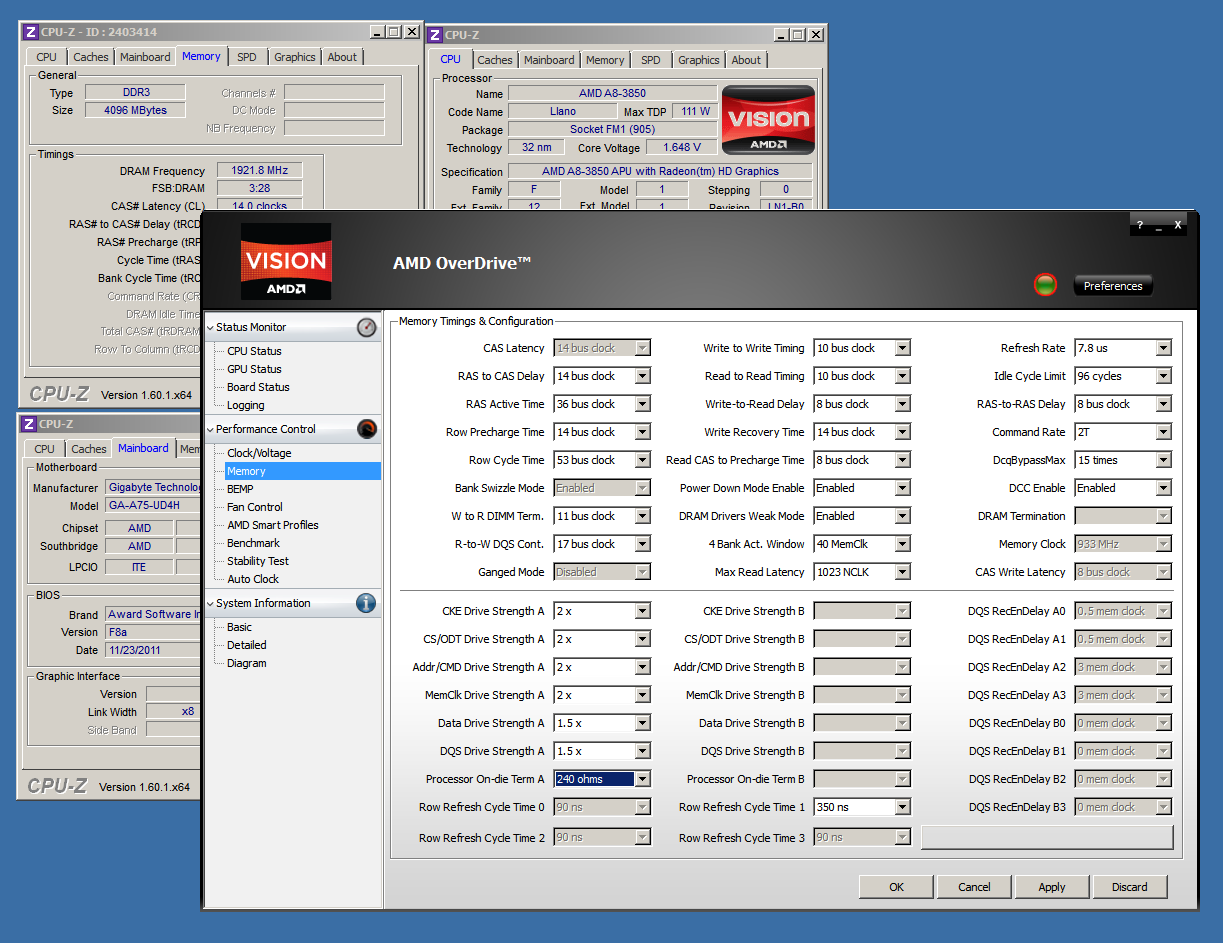
Task: Open Basic system information
Action: (239, 627)
